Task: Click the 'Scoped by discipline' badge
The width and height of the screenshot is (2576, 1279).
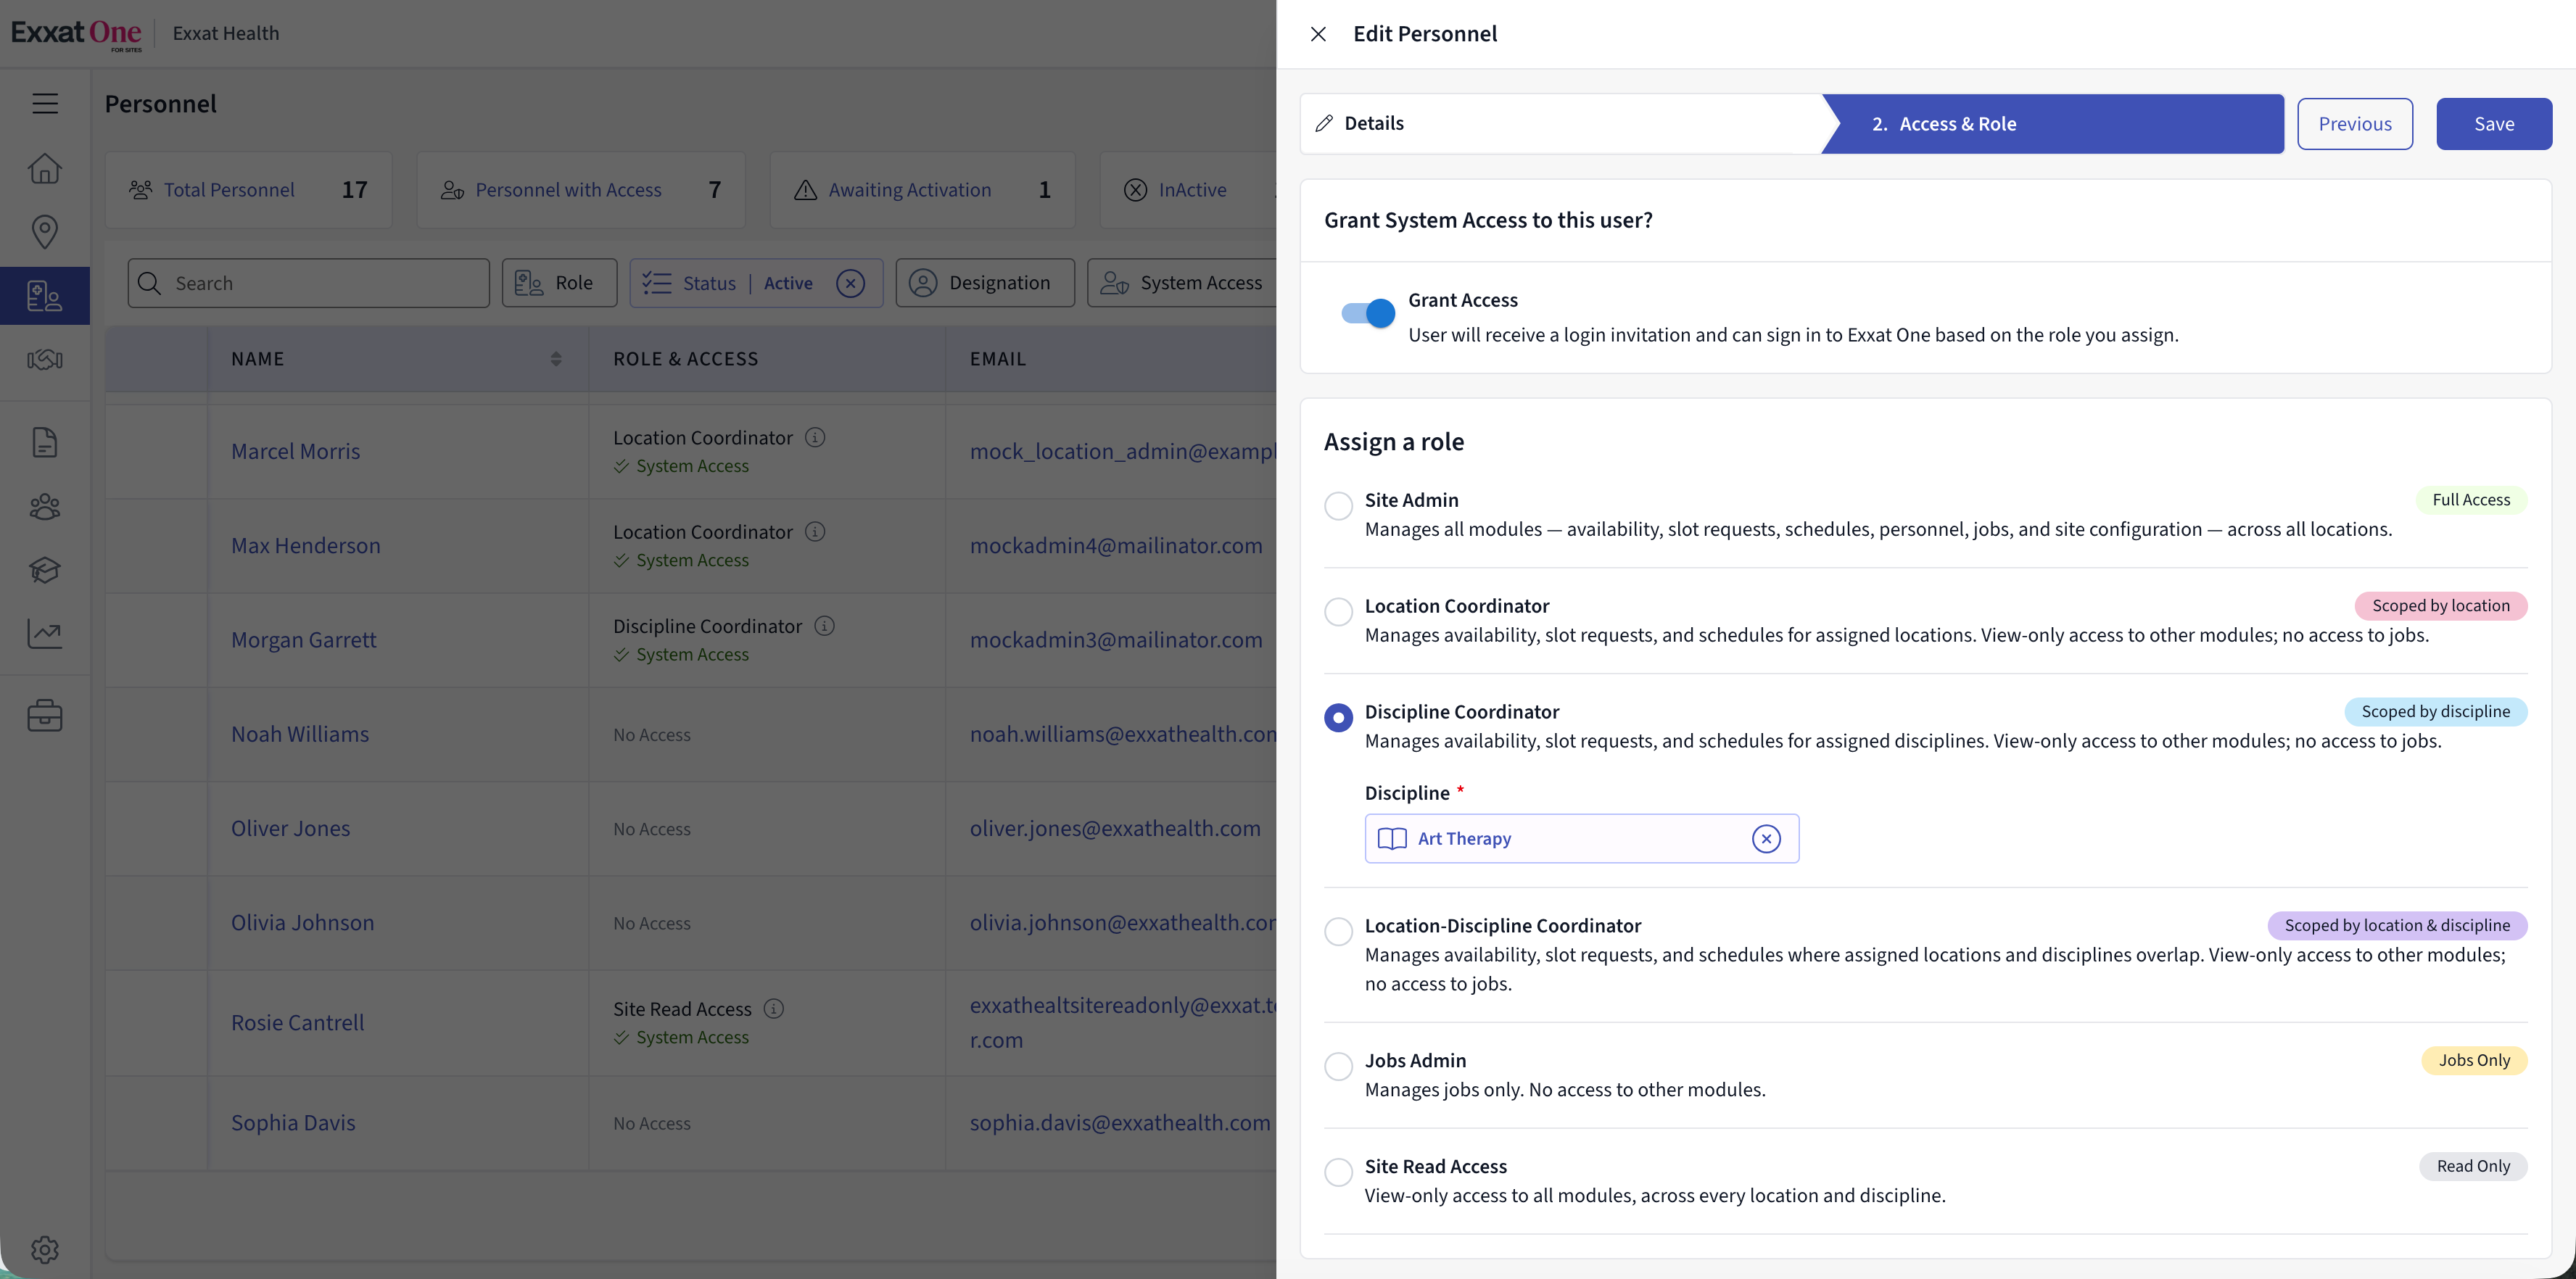Action: pos(2436,712)
